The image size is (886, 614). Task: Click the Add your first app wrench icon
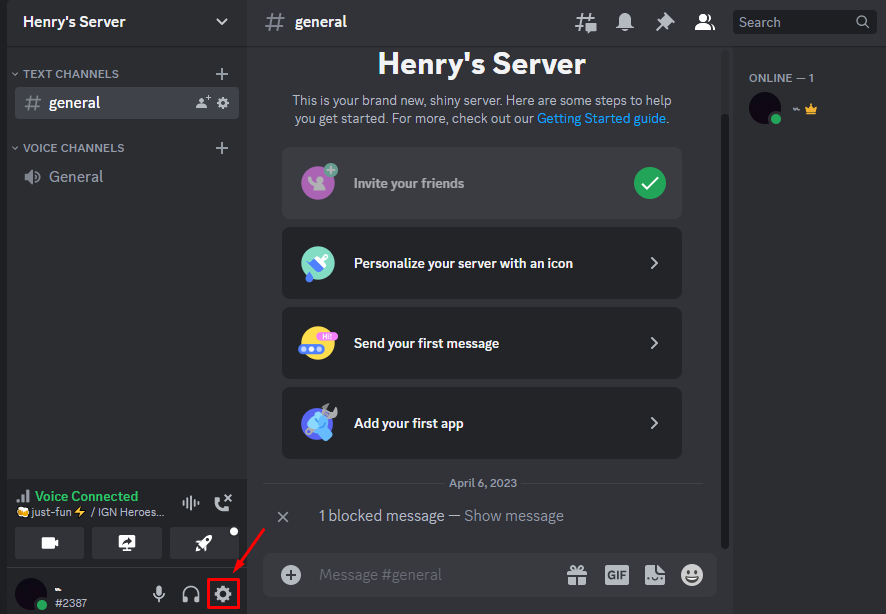[x=319, y=423]
